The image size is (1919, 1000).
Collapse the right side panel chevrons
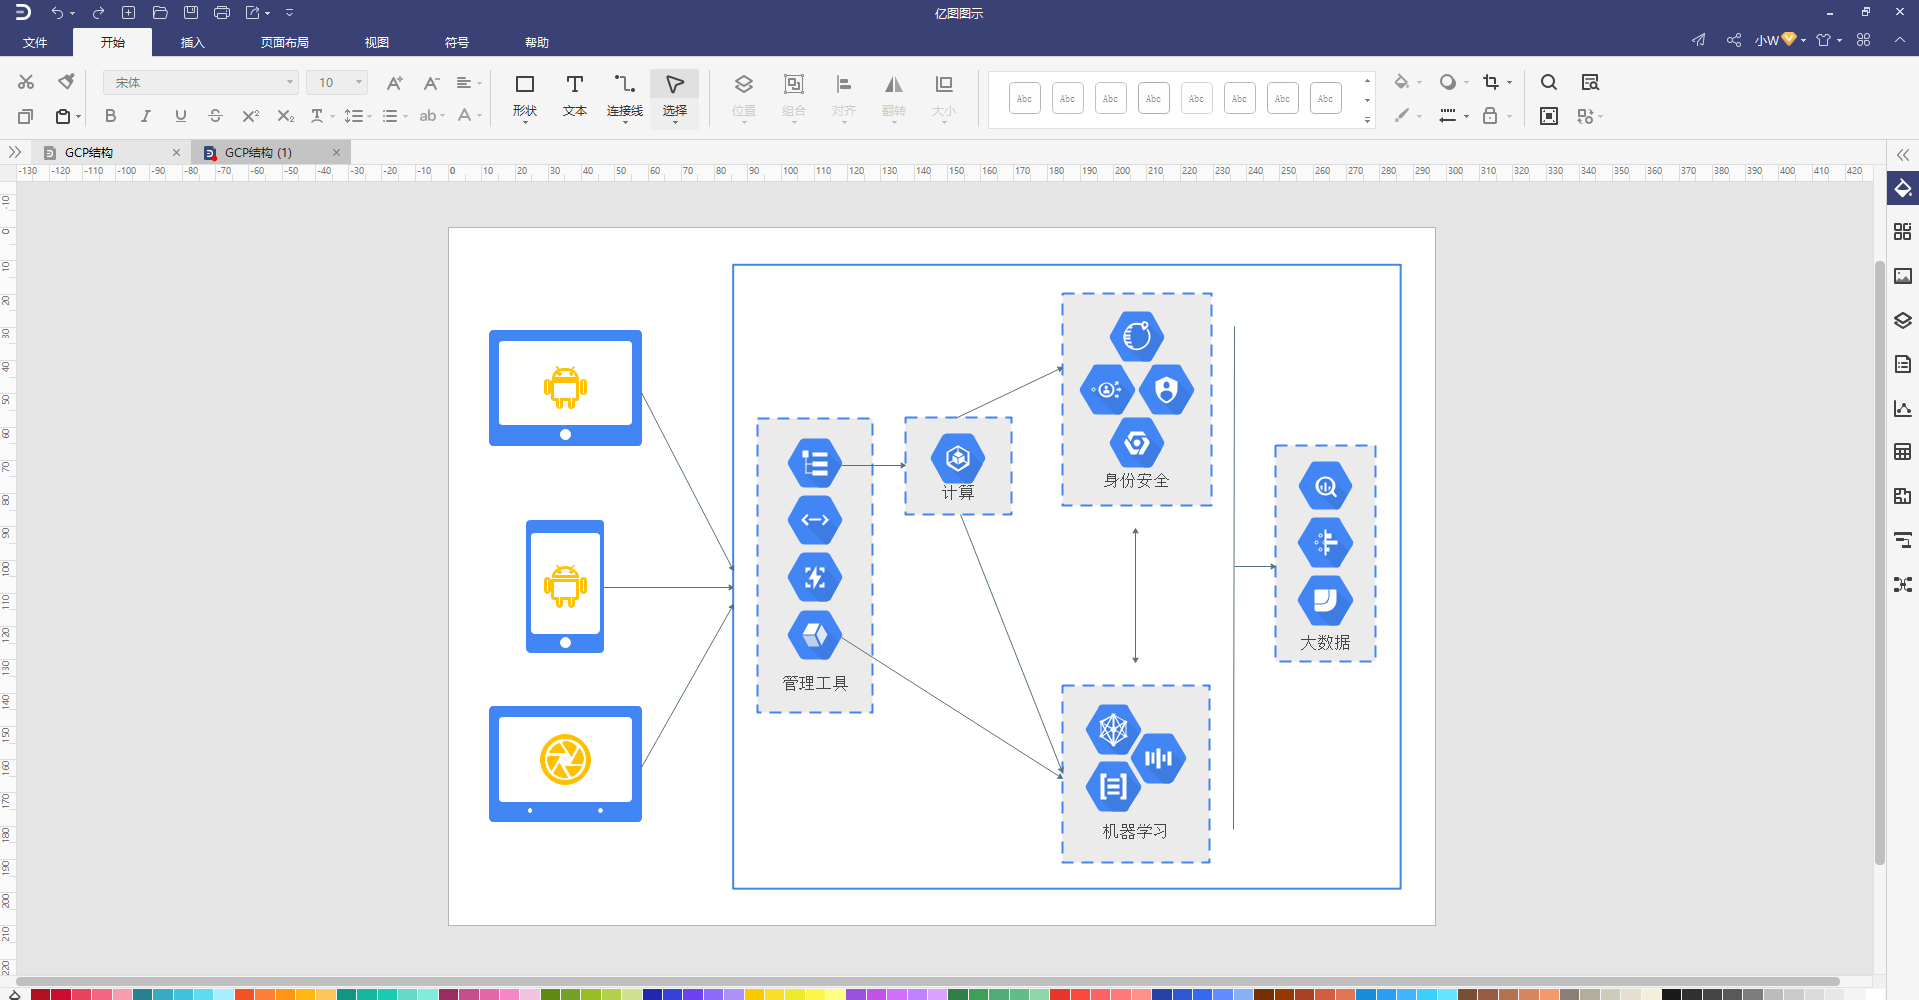(1902, 155)
